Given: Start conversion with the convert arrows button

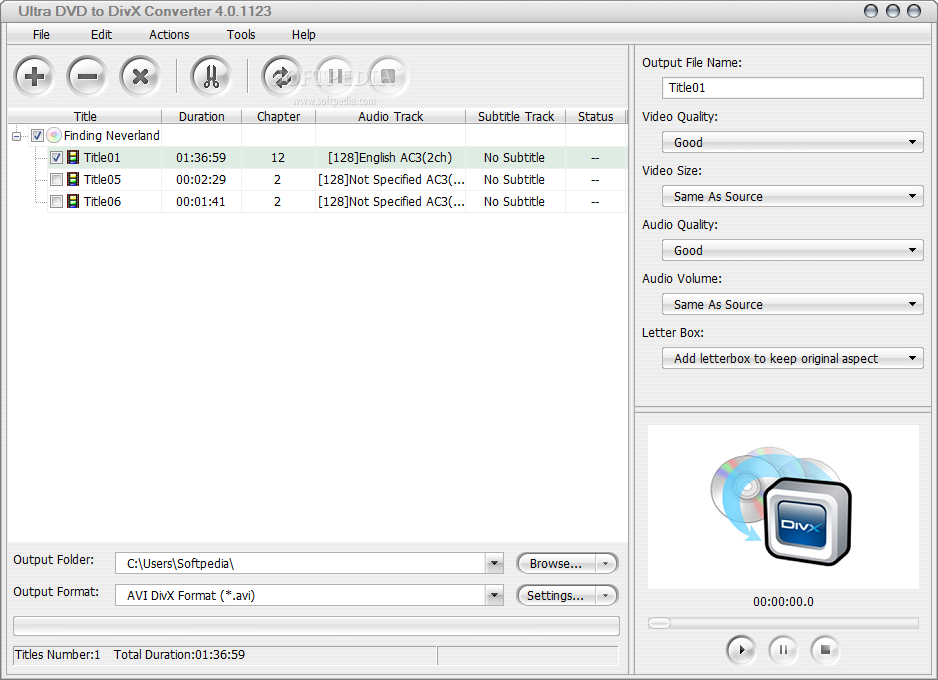Looking at the screenshot, I should click(x=282, y=76).
